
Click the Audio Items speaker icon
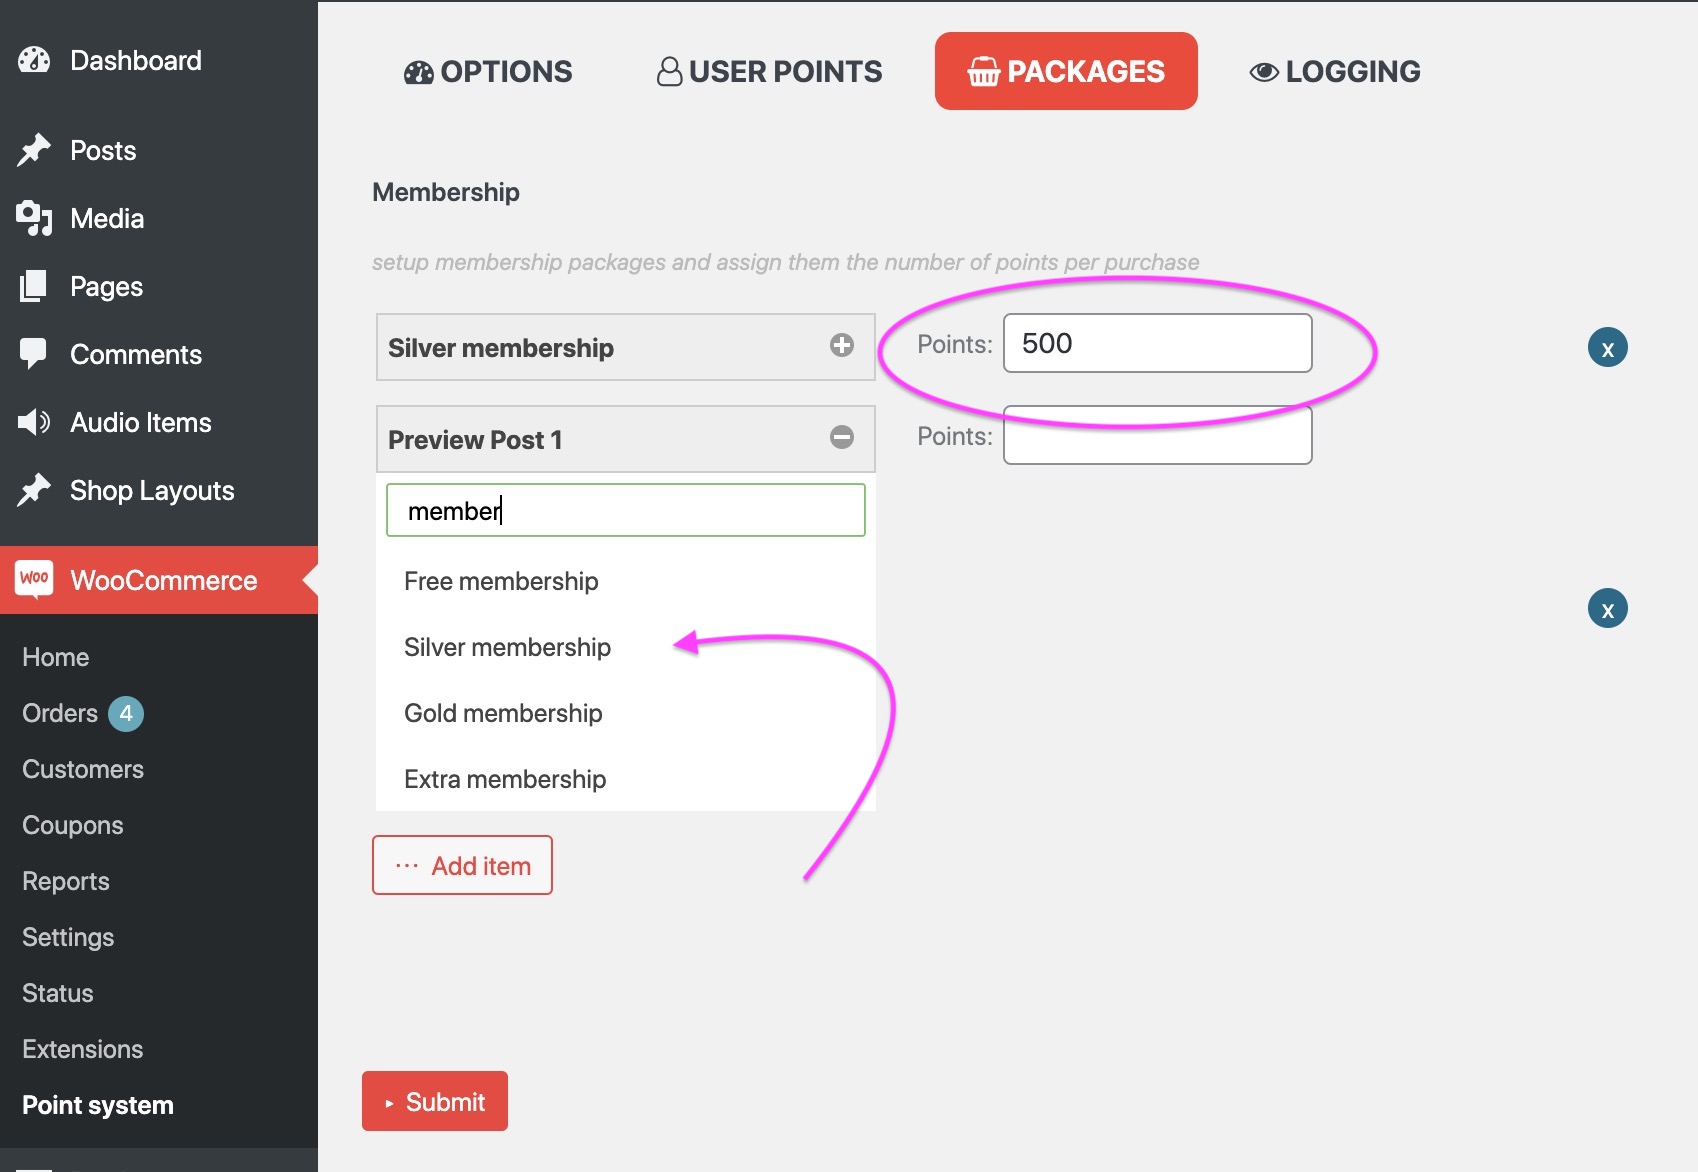click(x=34, y=422)
